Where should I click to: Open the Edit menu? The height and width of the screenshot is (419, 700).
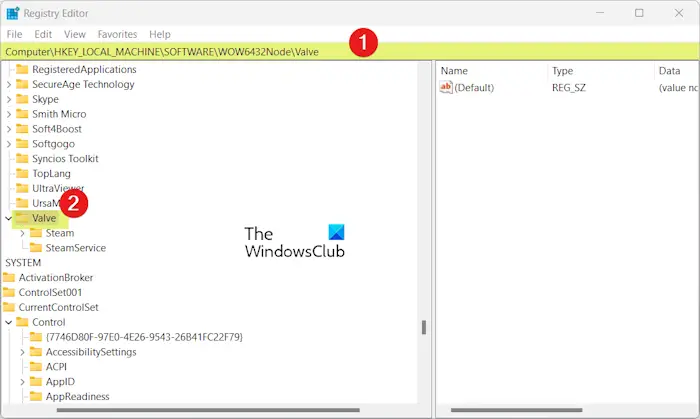coord(43,34)
